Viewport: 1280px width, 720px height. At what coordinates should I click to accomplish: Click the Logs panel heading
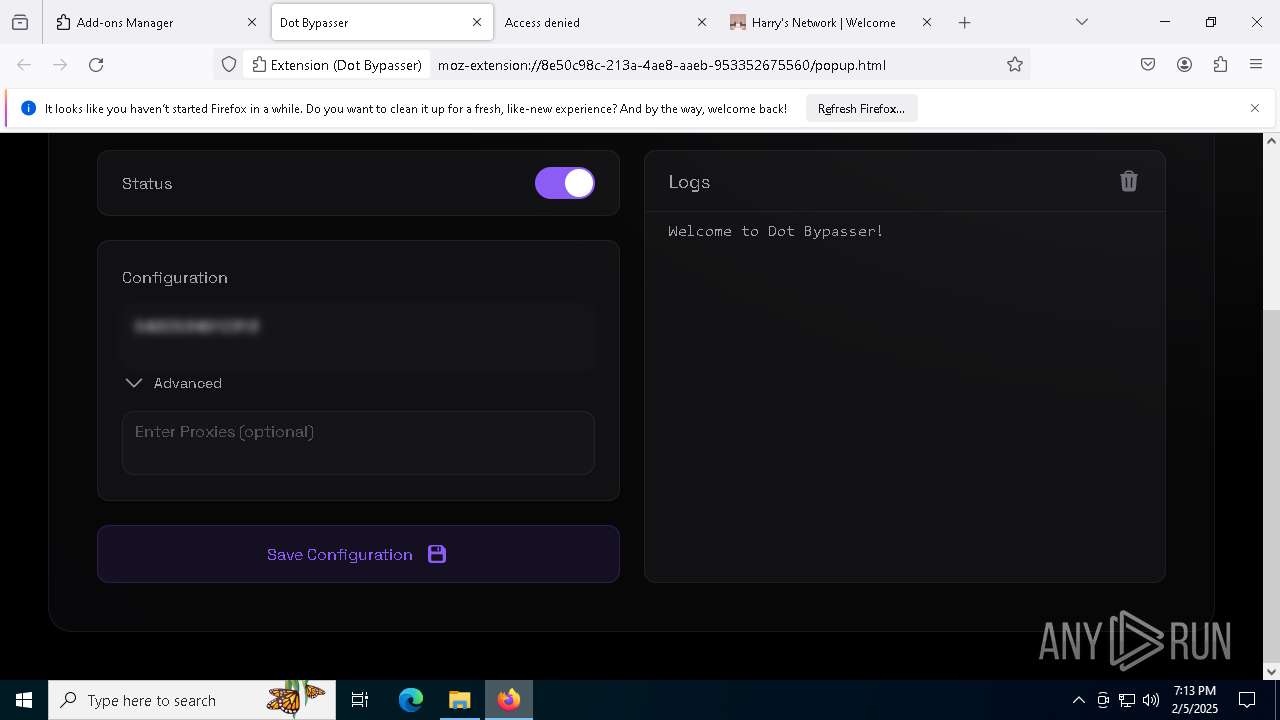tap(689, 182)
